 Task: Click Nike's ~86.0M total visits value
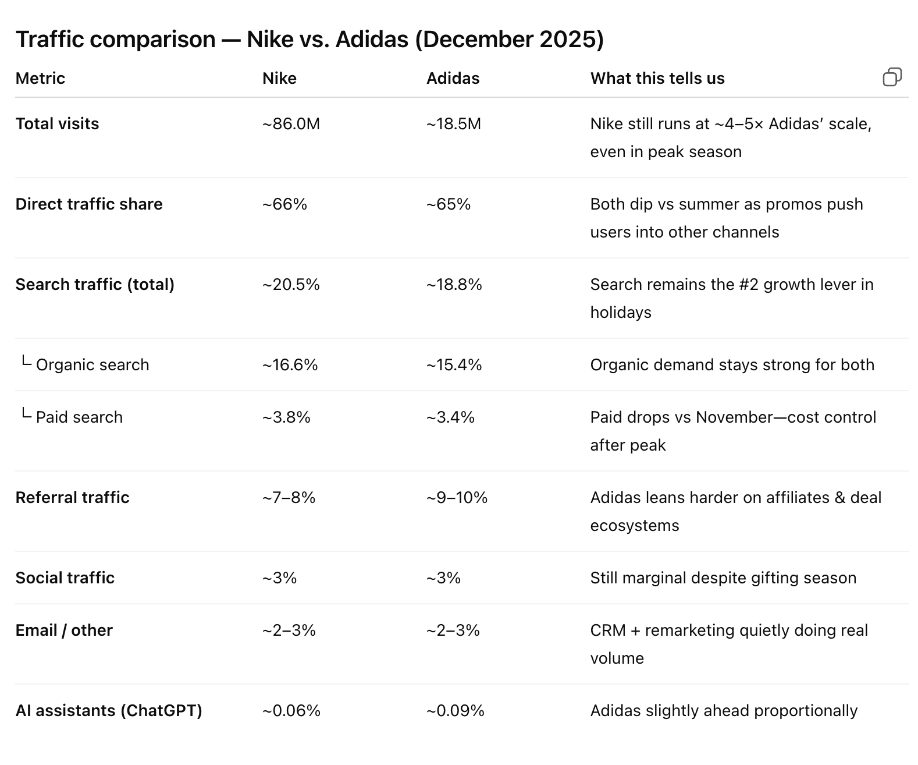tap(291, 124)
